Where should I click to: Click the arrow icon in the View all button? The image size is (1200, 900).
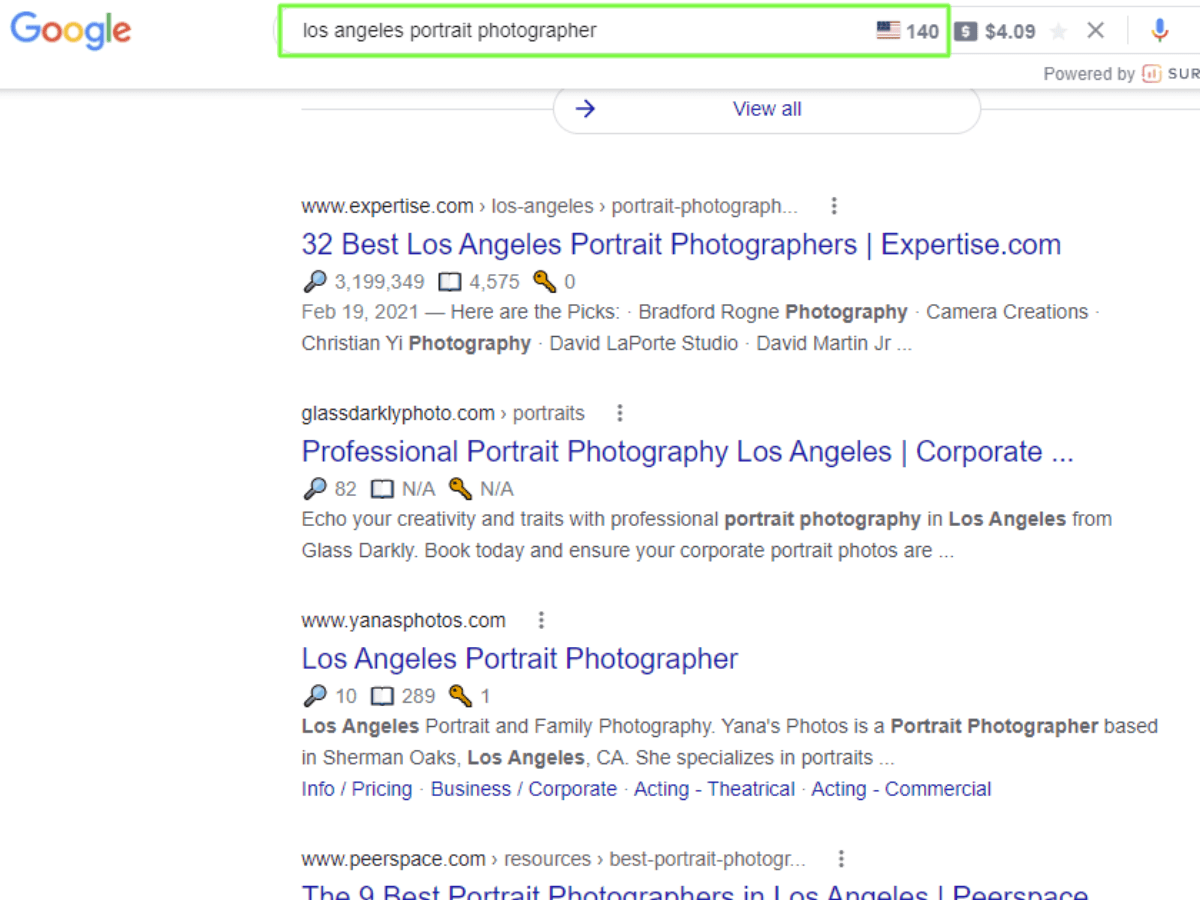(x=586, y=109)
